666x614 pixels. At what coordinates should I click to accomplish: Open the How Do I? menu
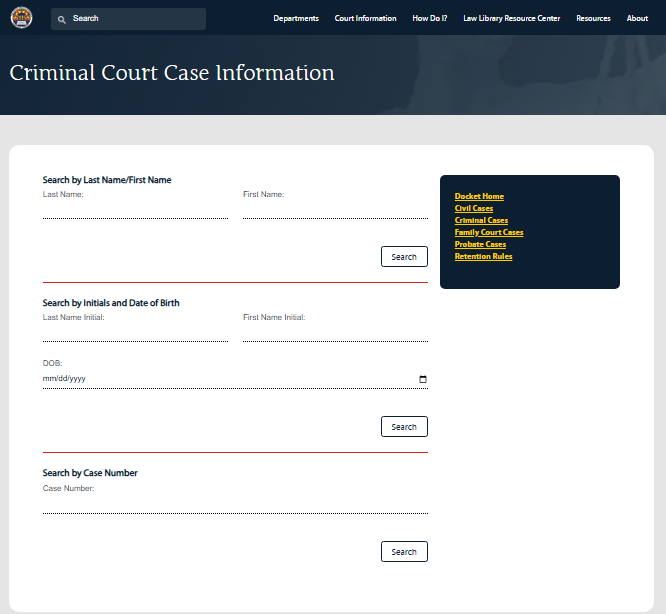[430, 18]
